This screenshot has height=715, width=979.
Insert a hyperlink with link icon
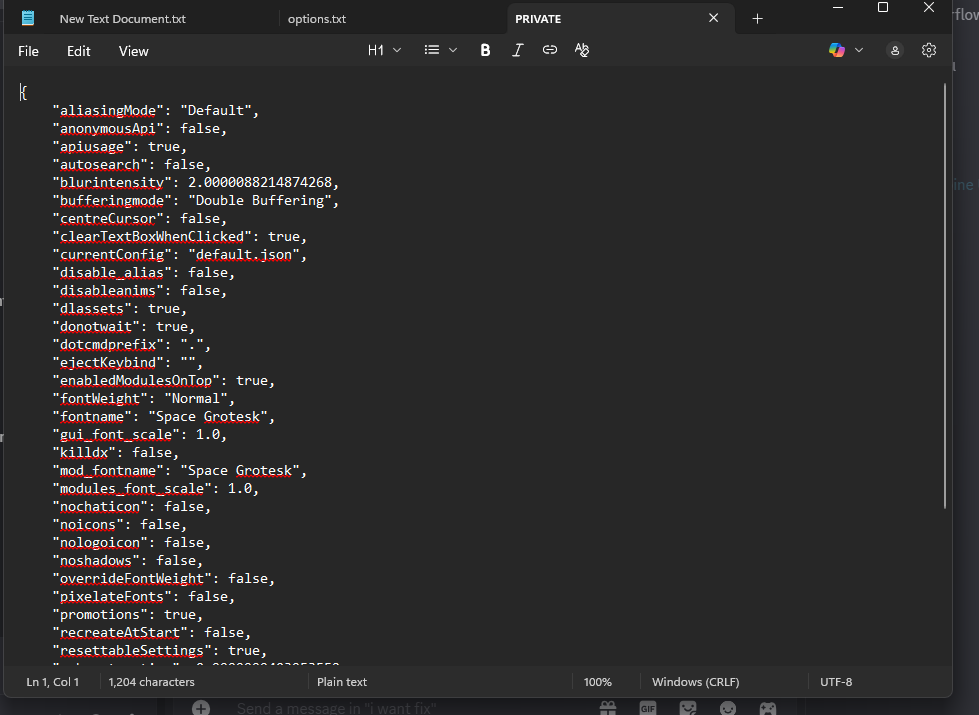549,50
